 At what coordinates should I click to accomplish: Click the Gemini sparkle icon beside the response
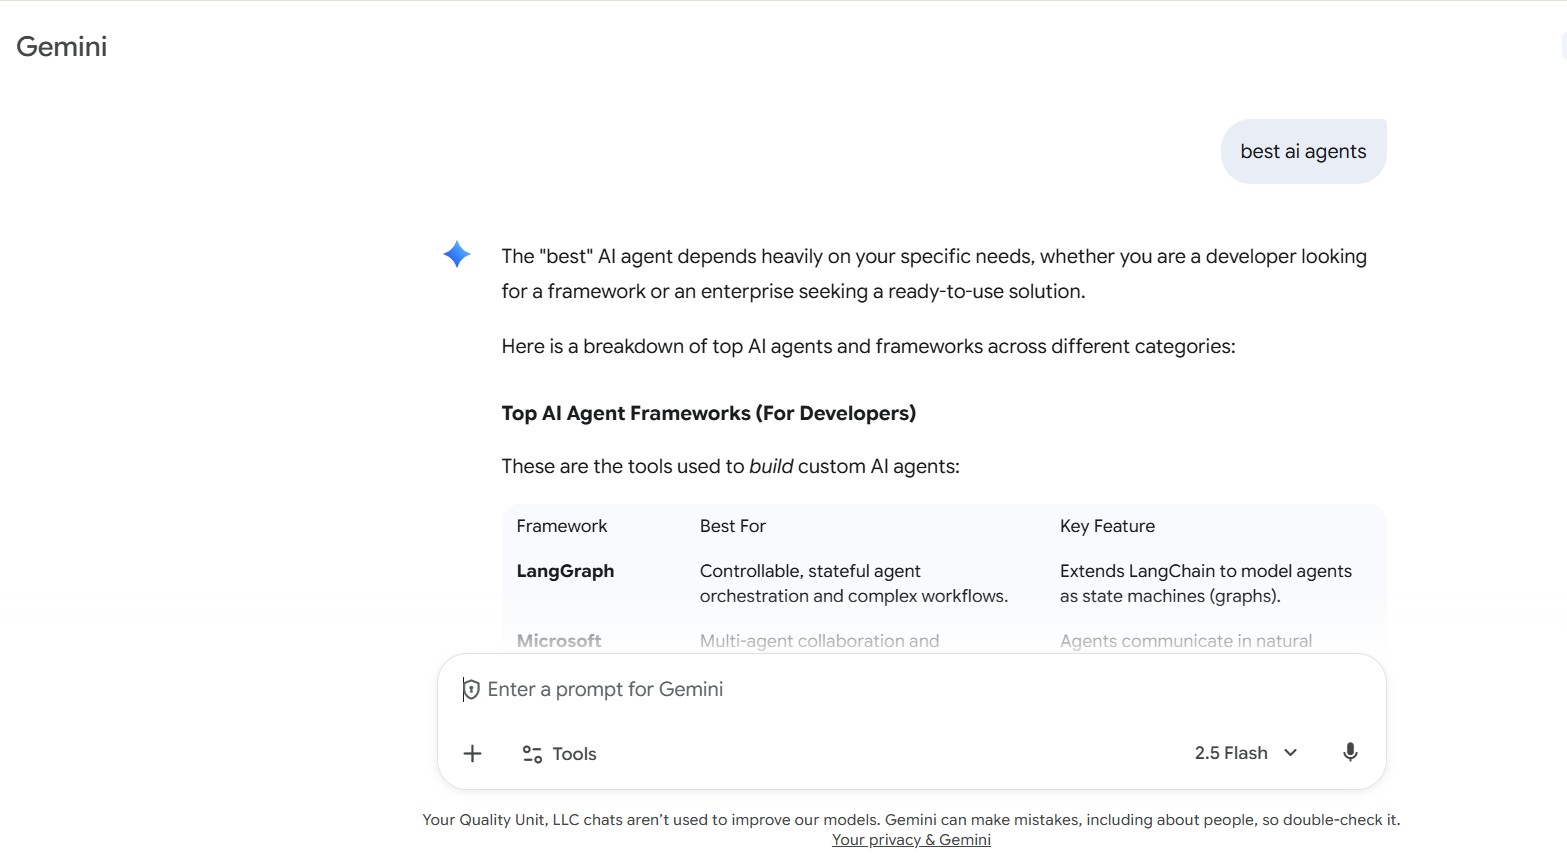click(x=456, y=255)
